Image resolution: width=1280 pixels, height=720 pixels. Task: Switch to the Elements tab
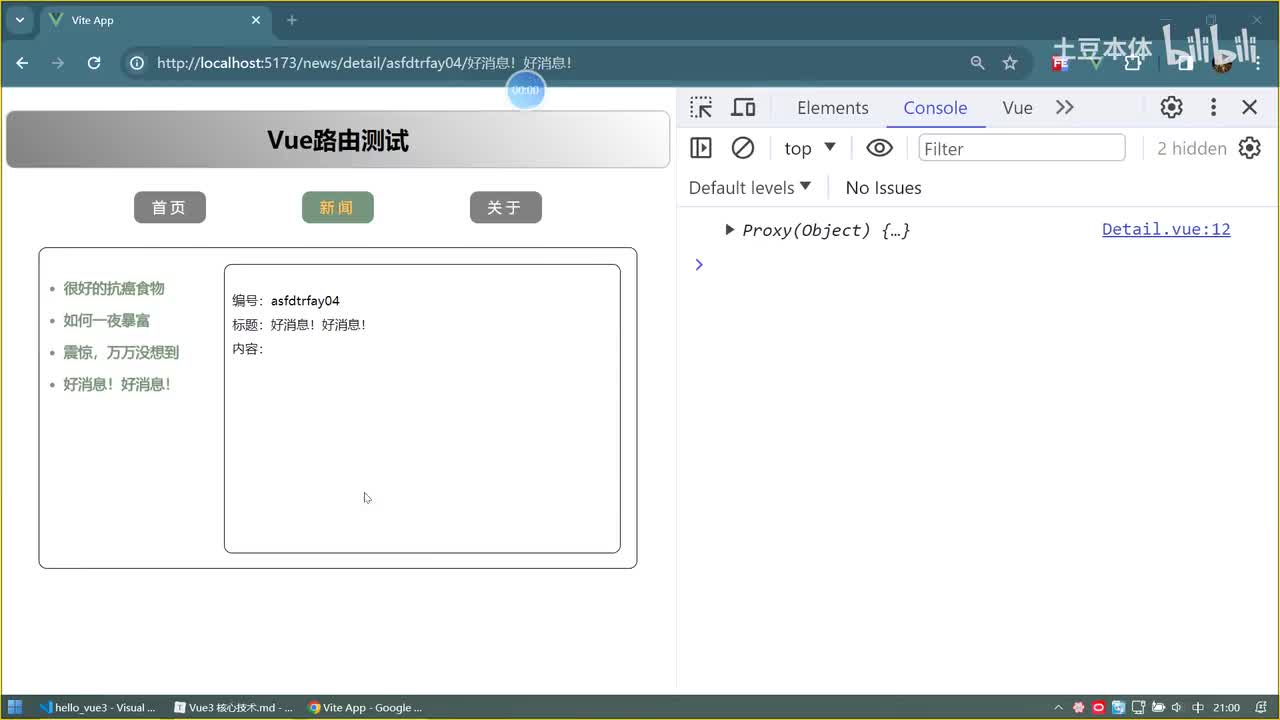tap(833, 108)
